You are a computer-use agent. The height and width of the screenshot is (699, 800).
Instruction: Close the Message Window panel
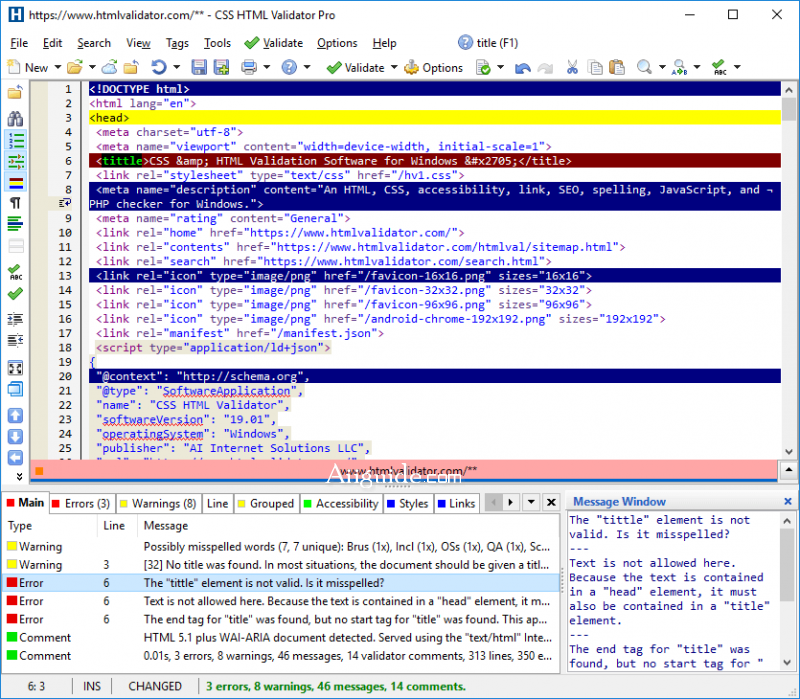(x=788, y=502)
